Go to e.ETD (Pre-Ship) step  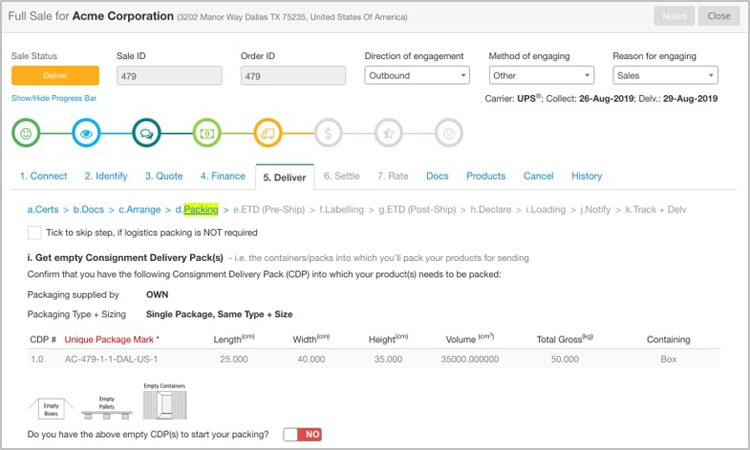269,209
